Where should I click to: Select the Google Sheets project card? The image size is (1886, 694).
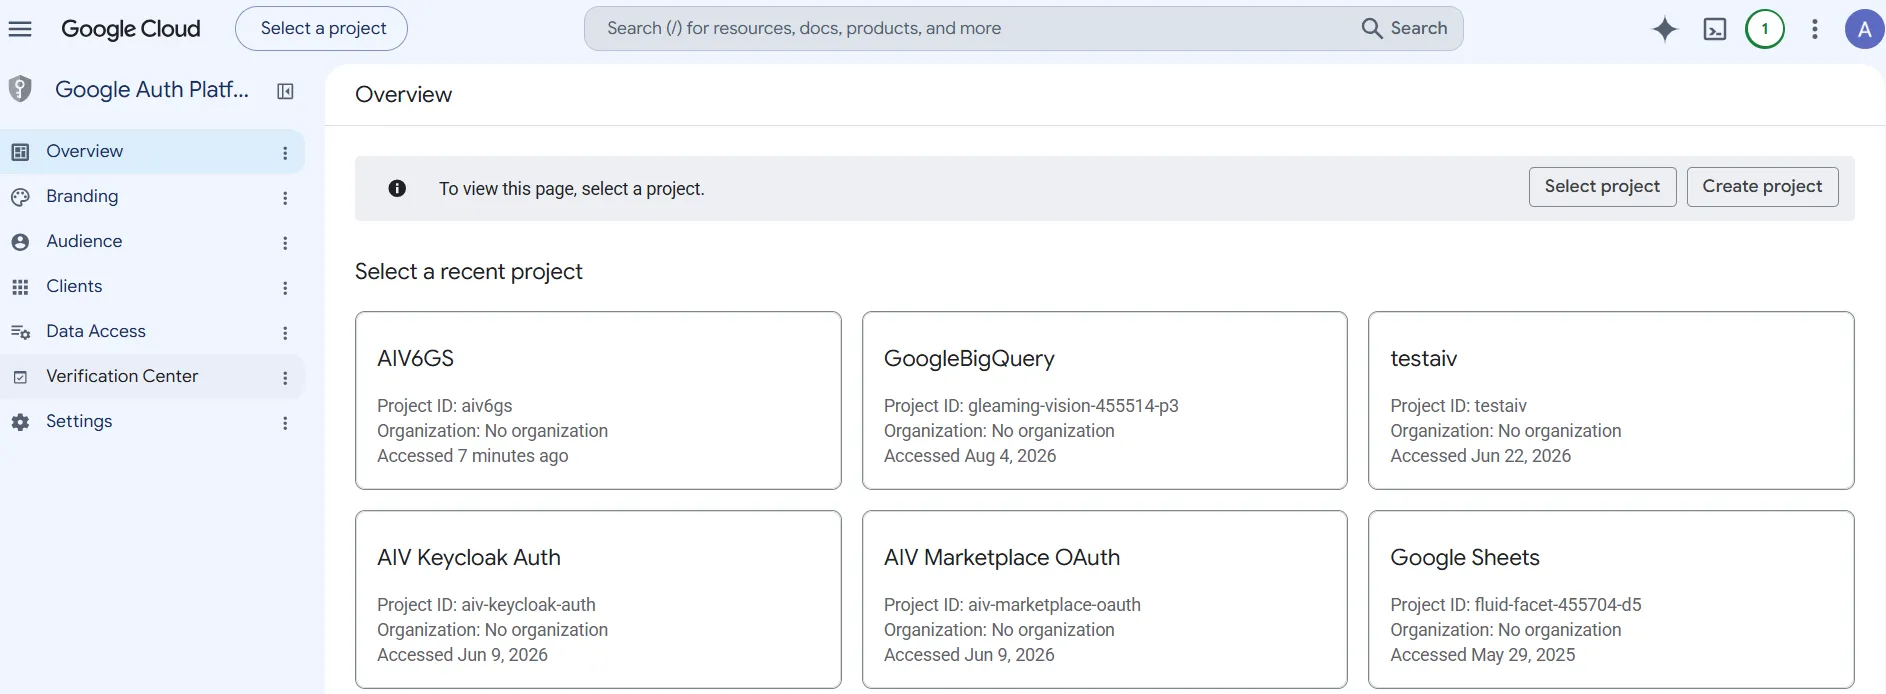pyautogui.click(x=1611, y=599)
